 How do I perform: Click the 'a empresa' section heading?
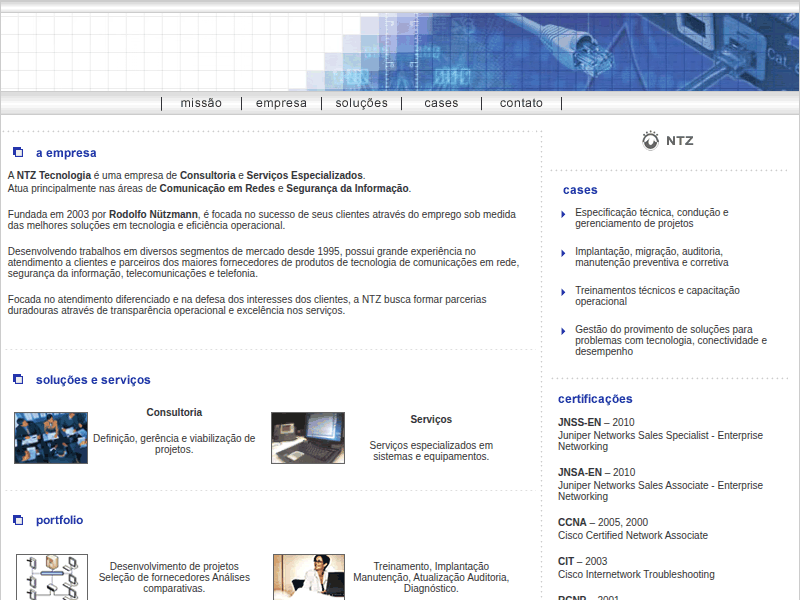tap(66, 153)
